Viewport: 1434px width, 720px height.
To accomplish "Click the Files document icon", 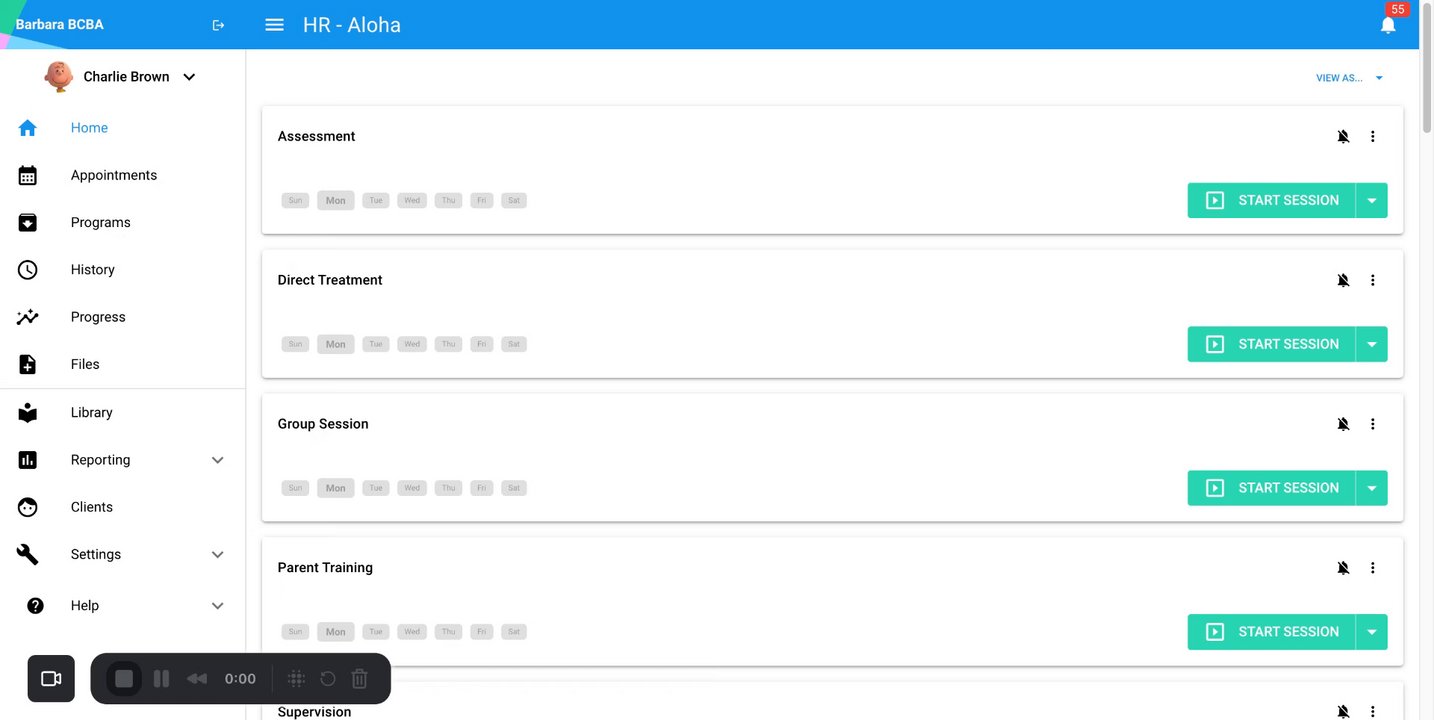I will tap(28, 364).
